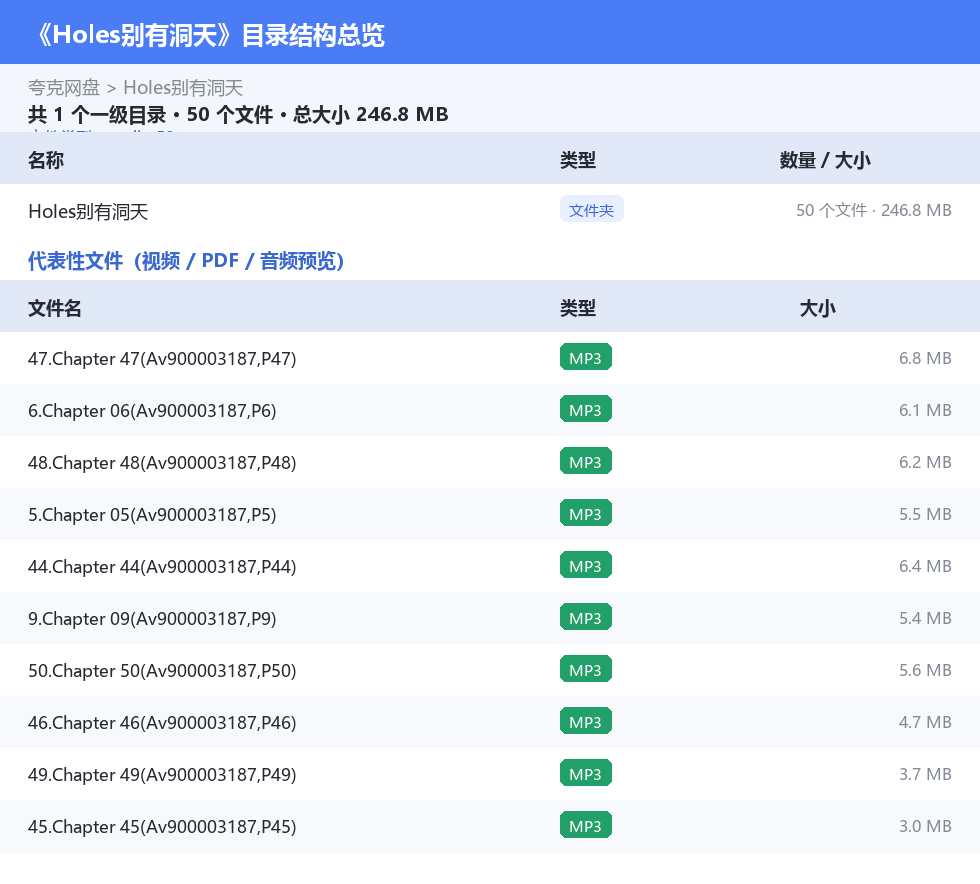Click the 3.0 MB size value
The image size is (980, 884).
click(x=925, y=825)
